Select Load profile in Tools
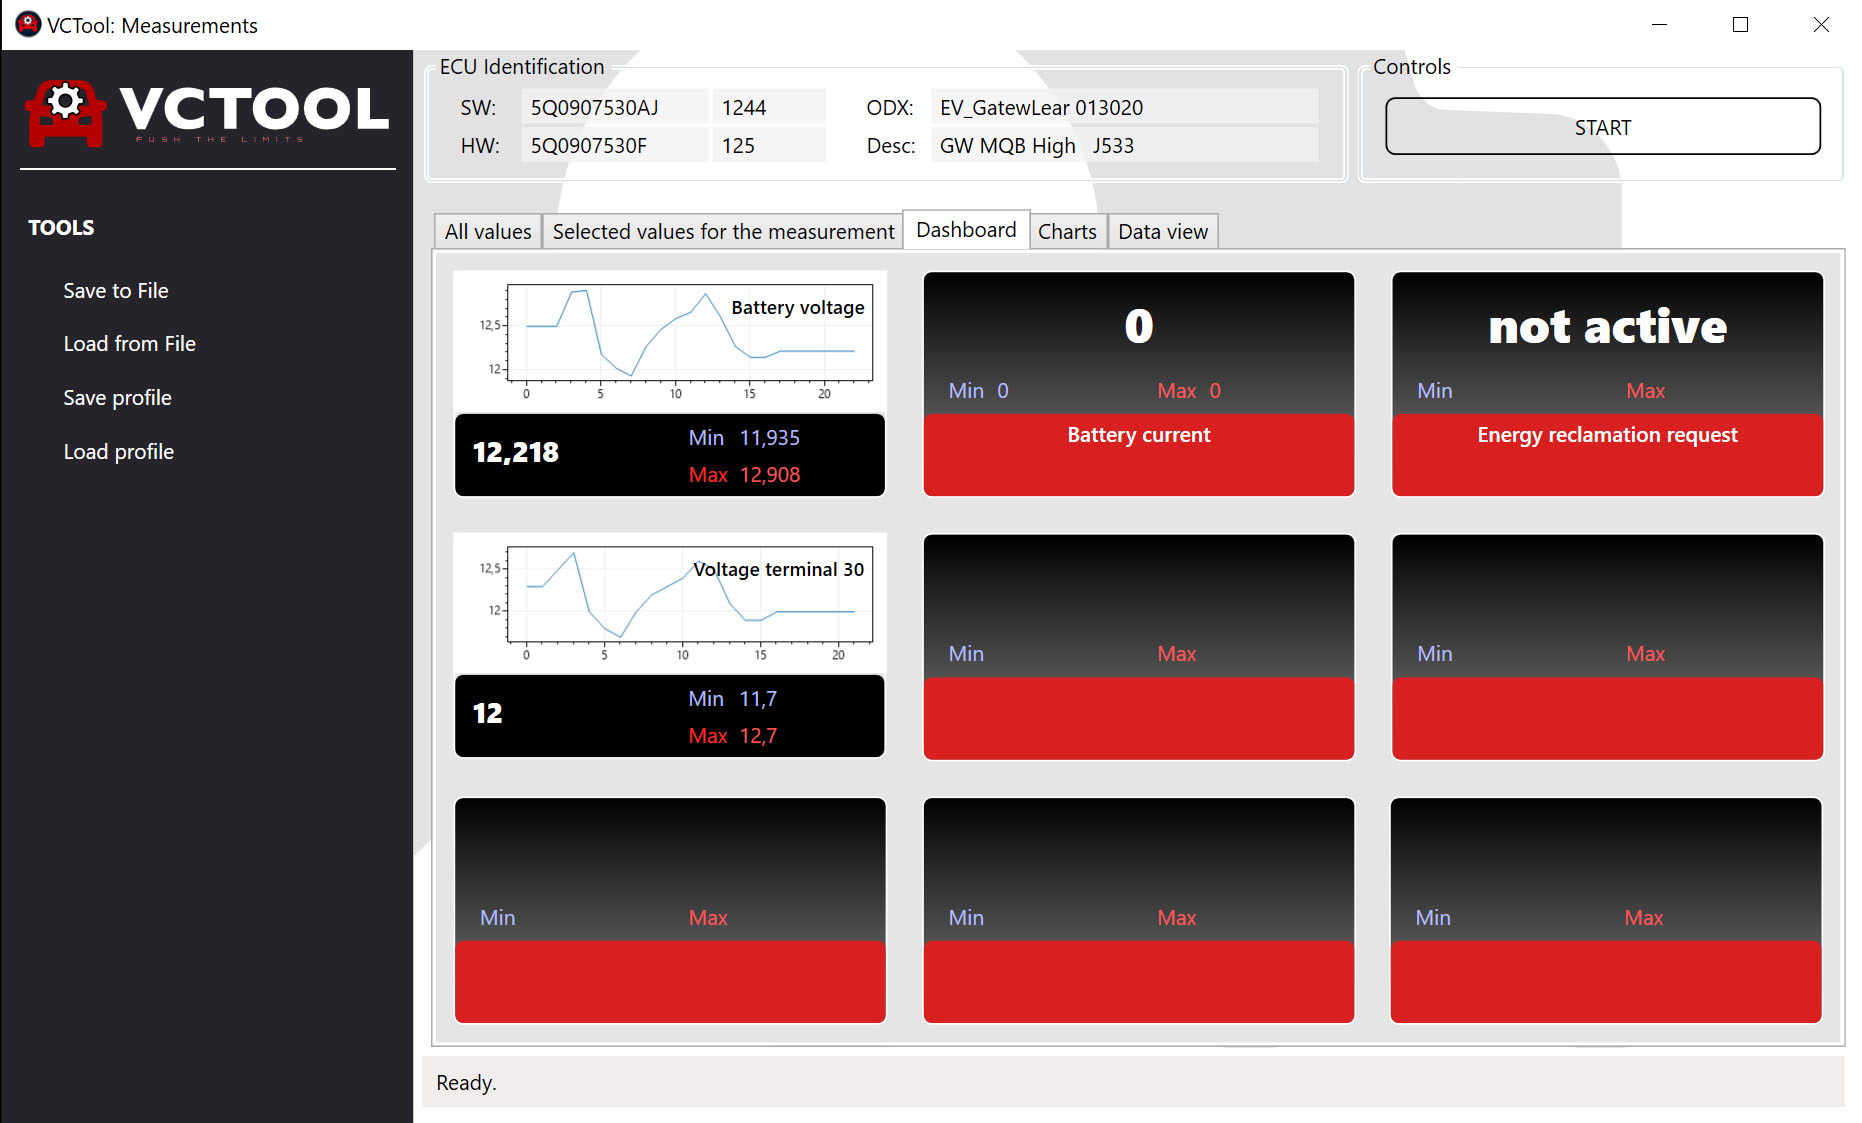The width and height of the screenshot is (1862, 1123). (x=118, y=452)
